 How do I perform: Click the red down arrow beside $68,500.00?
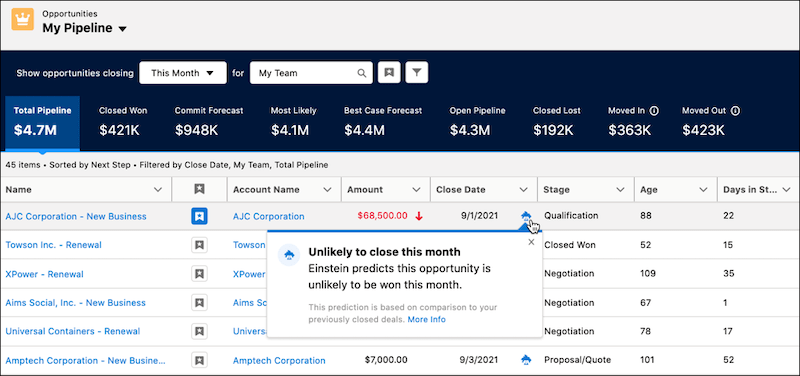click(419, 216)
